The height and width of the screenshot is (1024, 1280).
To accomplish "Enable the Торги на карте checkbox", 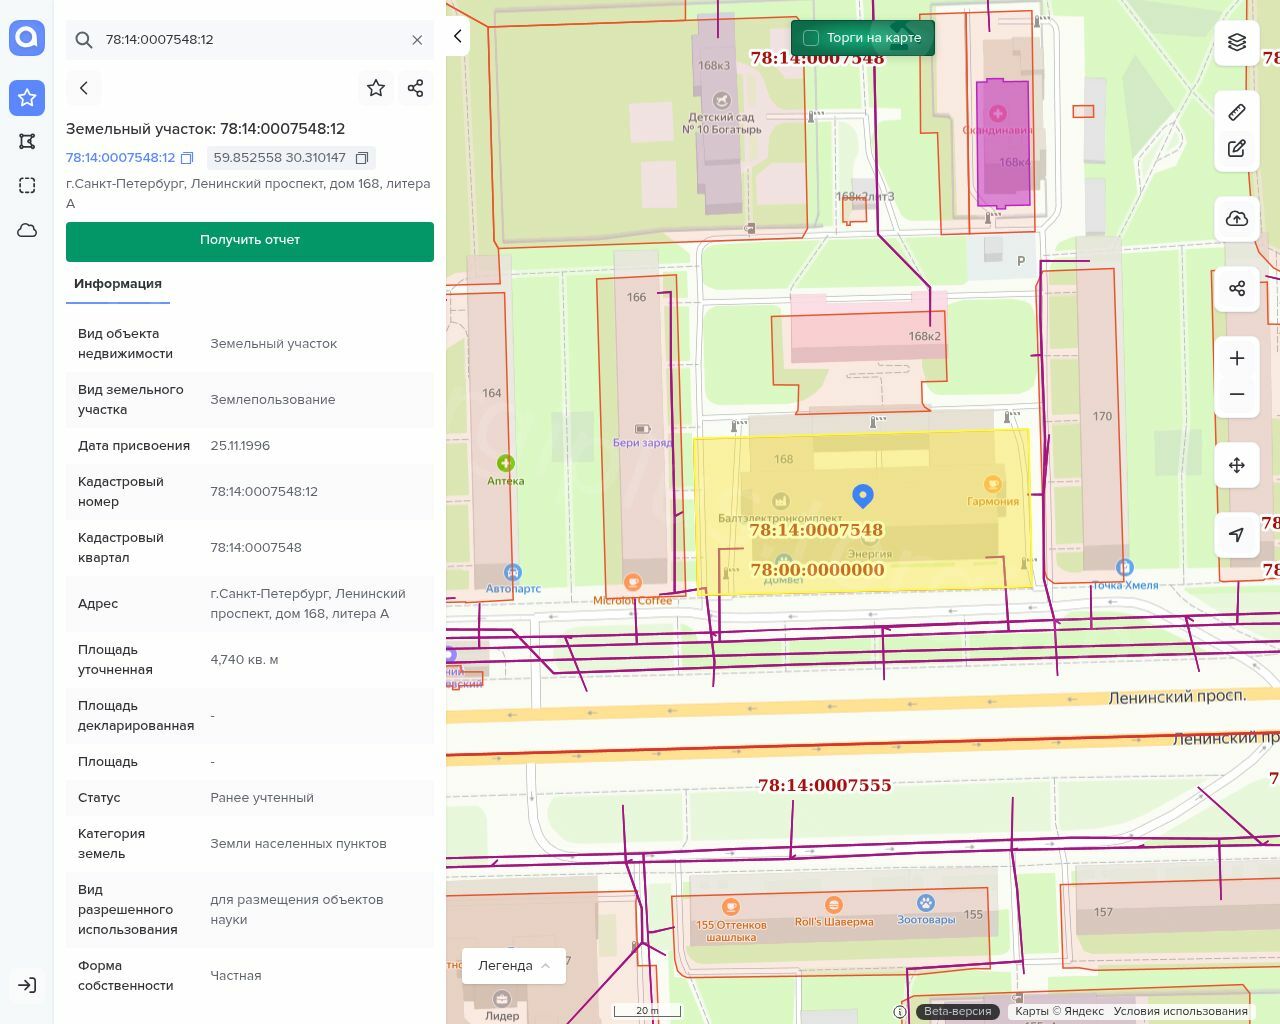I will coord(811,38).
